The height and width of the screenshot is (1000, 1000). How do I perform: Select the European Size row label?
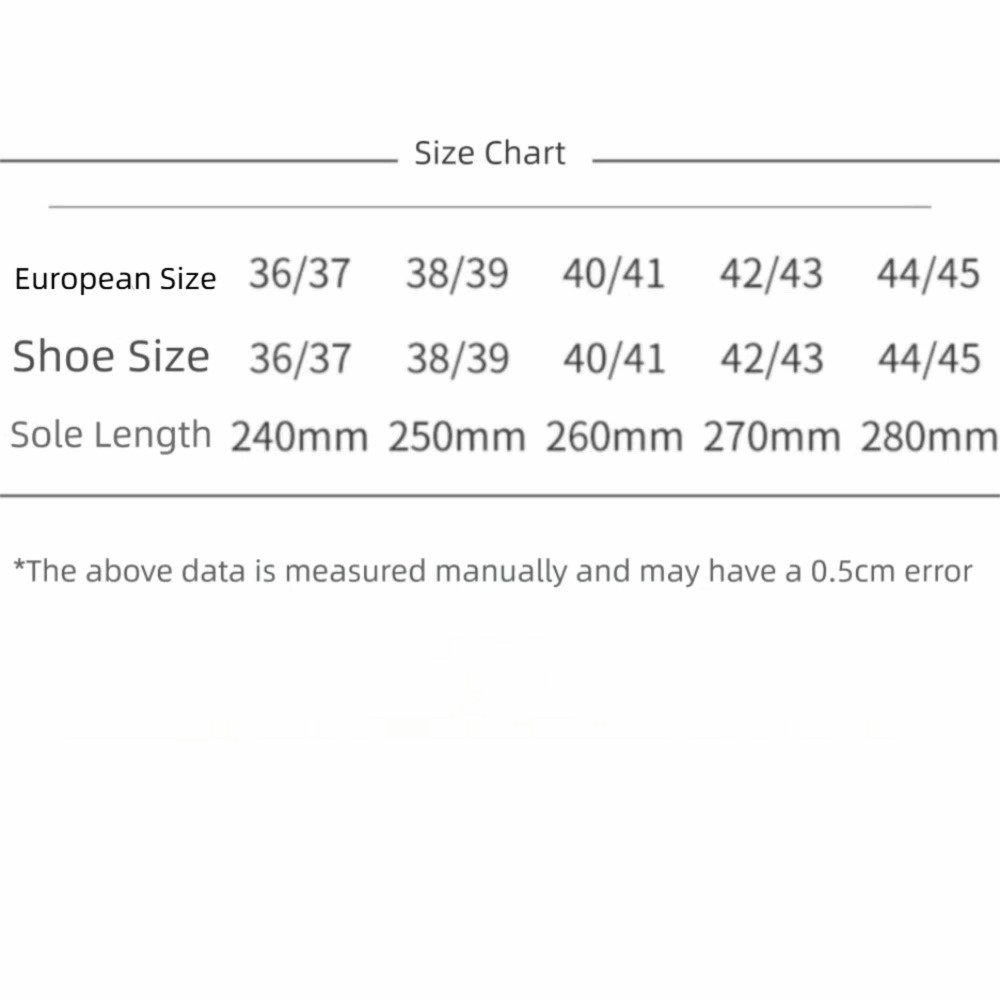tap(115, 279)
